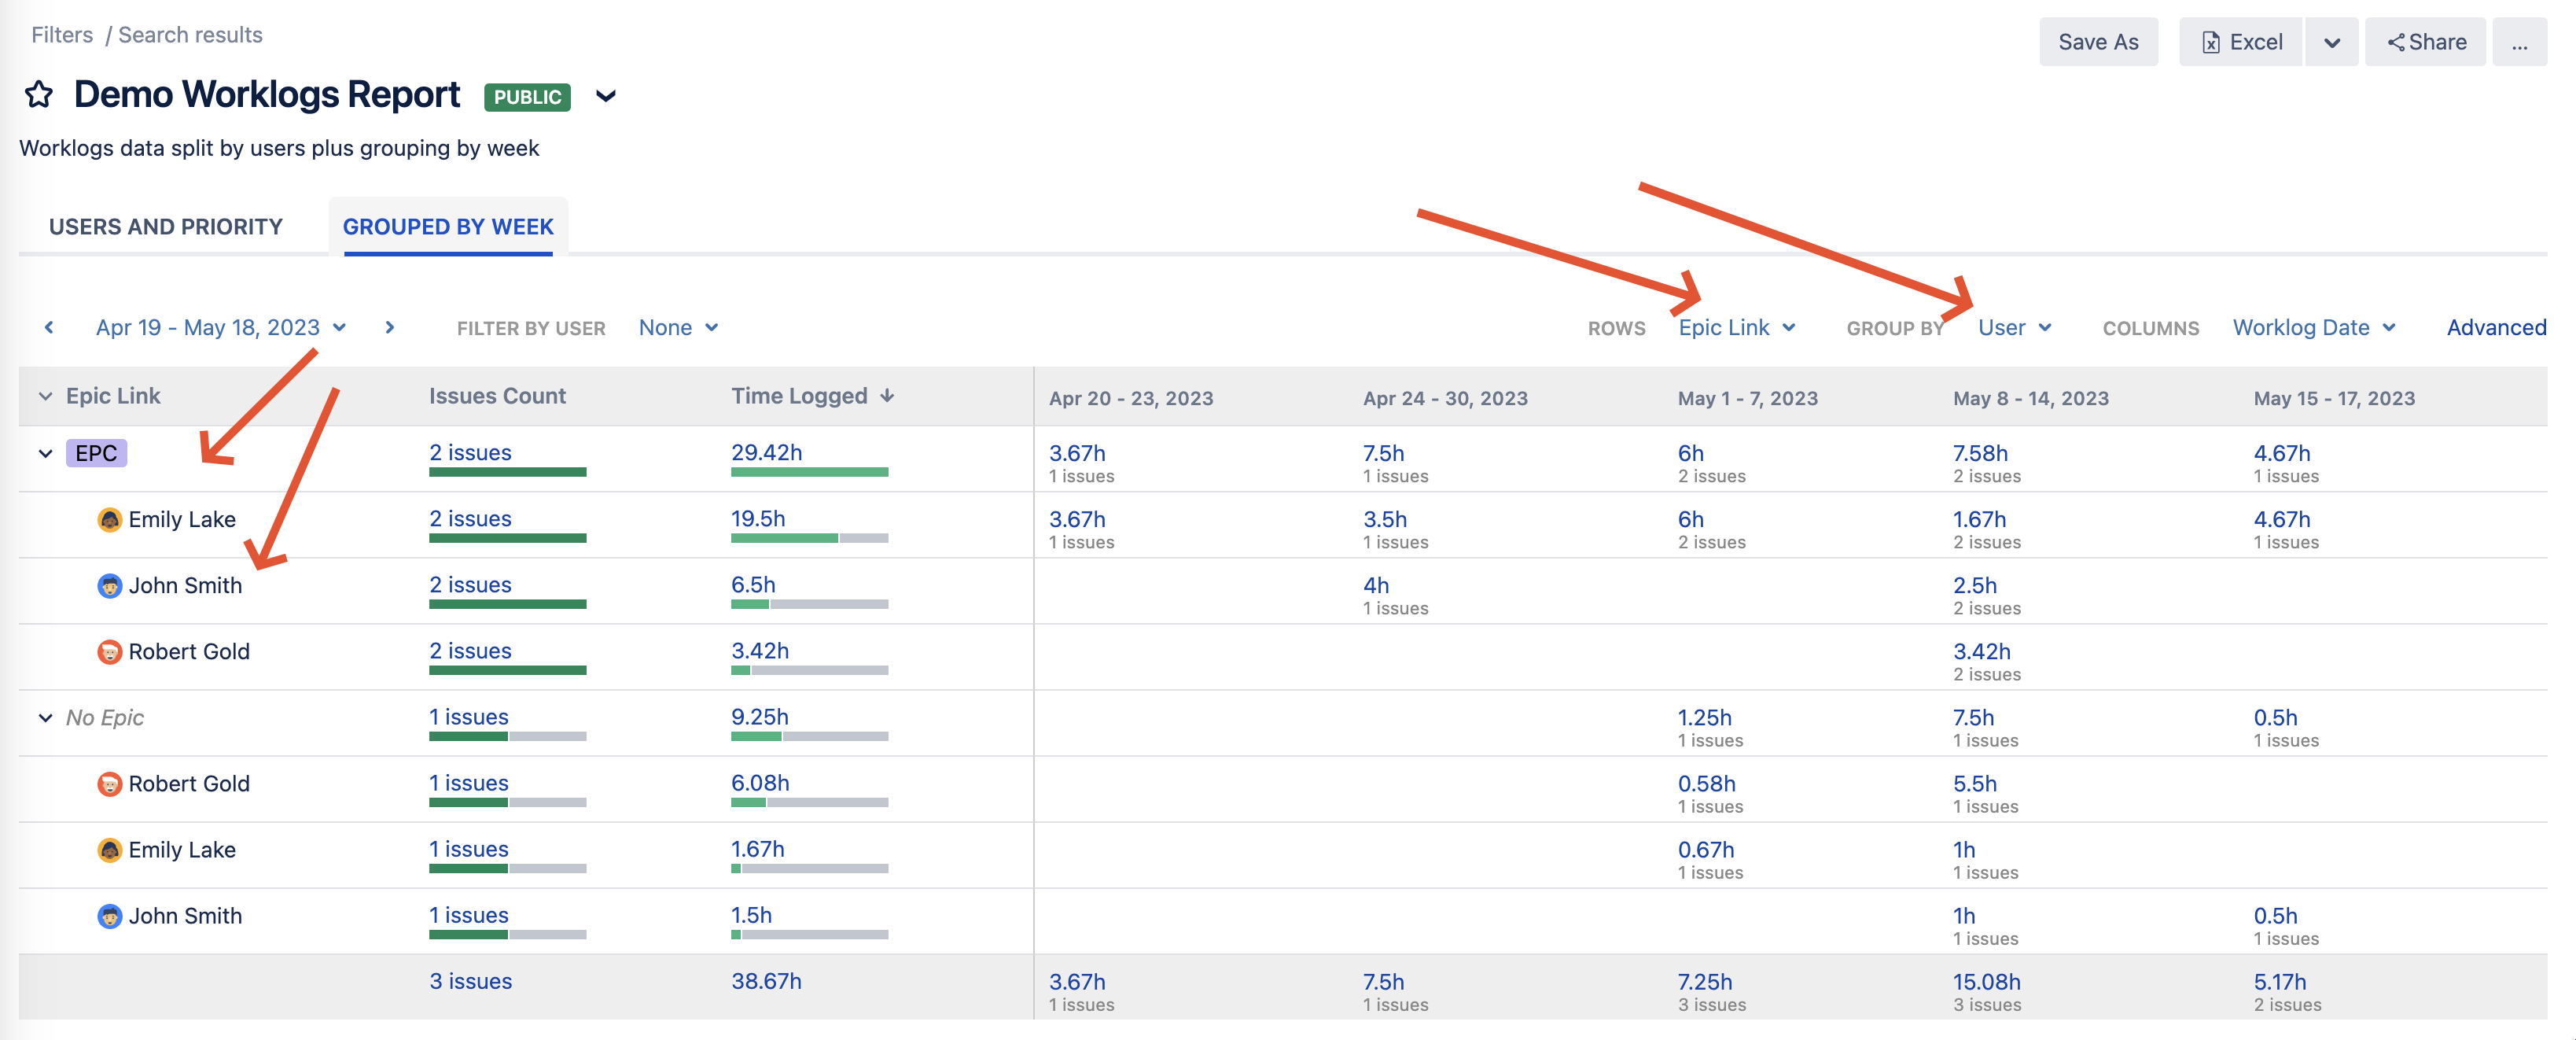Click the Share icon button
The width and height of the screenshot is (2576, 1040).
(x=2425, y=42)
